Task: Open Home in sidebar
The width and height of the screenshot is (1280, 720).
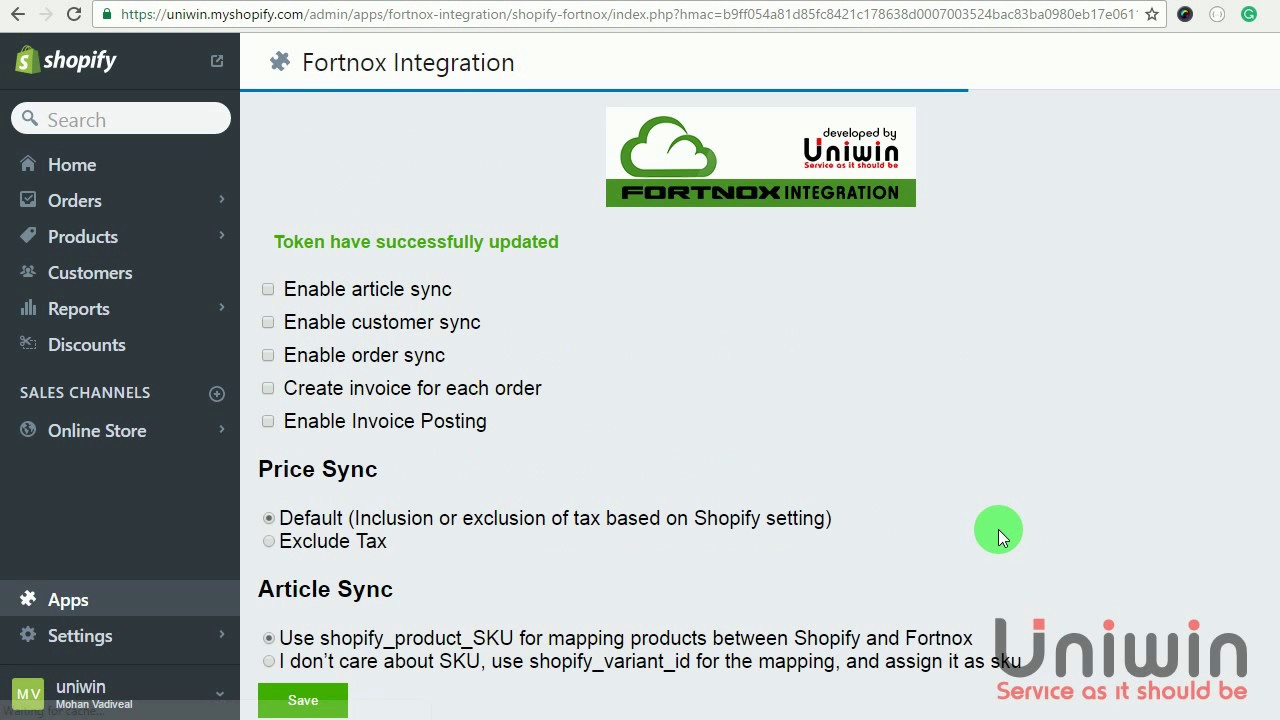Action: click(x=72, y=165)
